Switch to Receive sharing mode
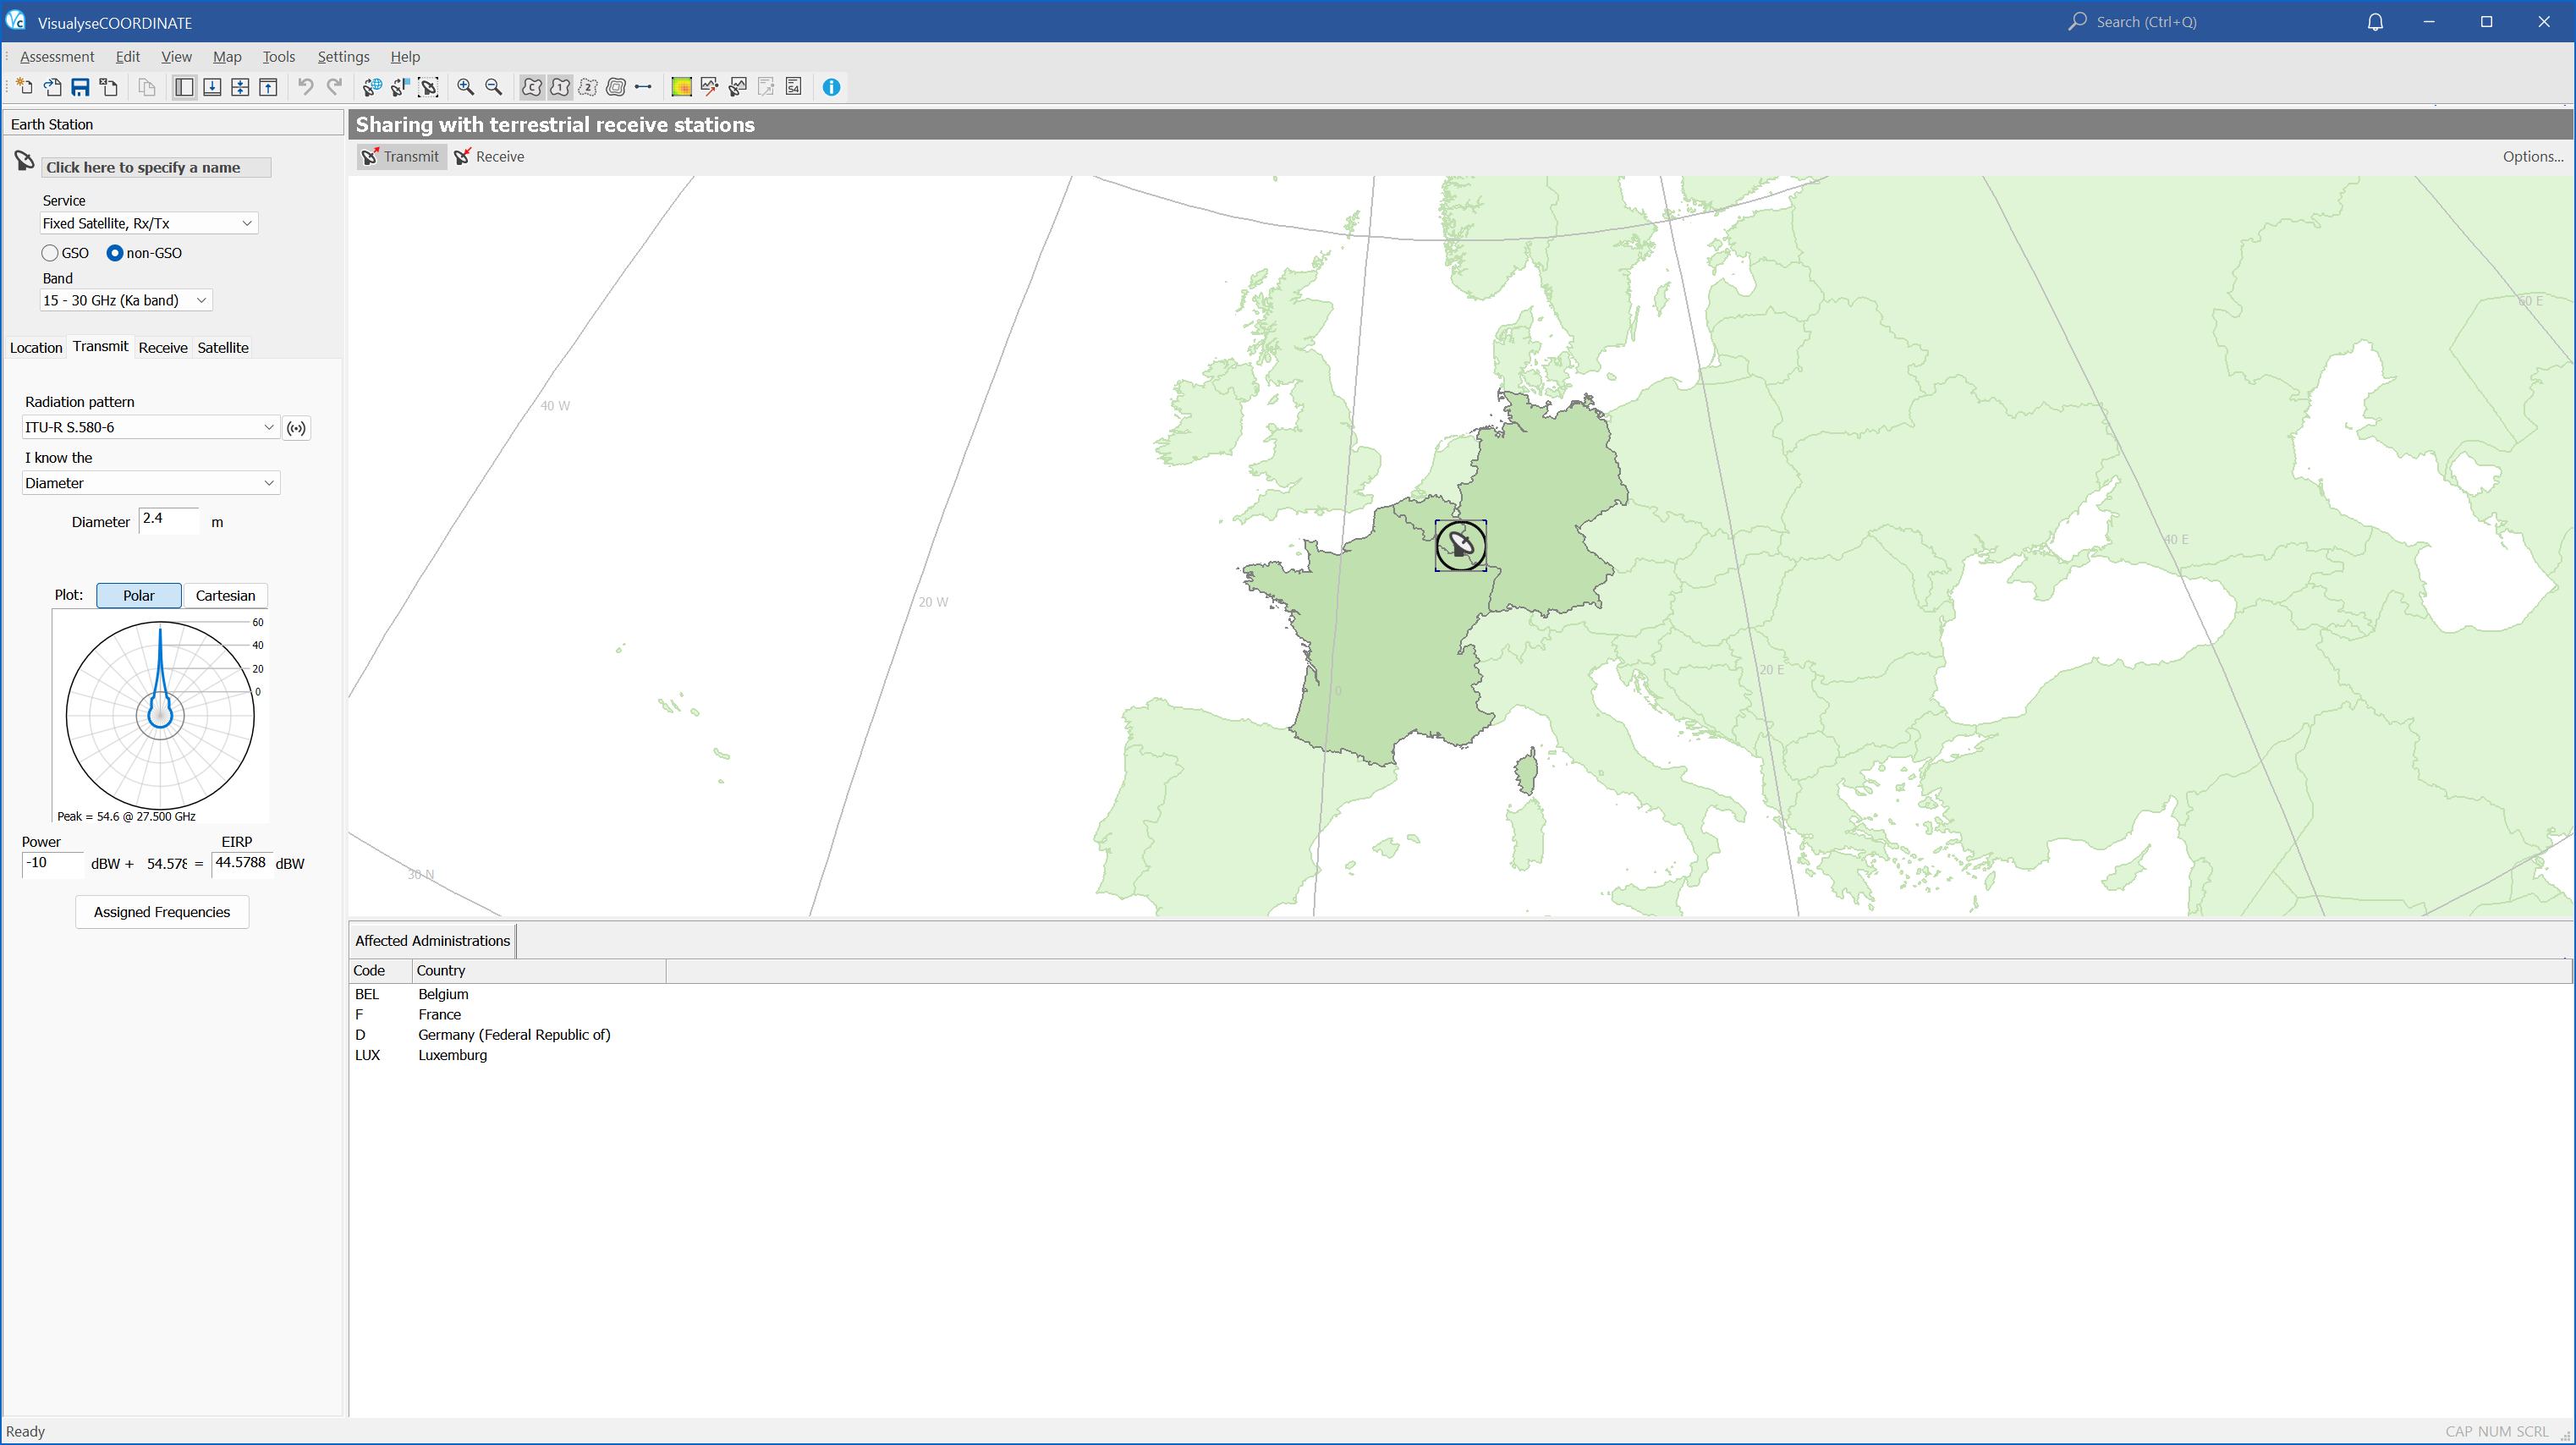Viewport: 2576px width, 1445px height. [490, 157]
